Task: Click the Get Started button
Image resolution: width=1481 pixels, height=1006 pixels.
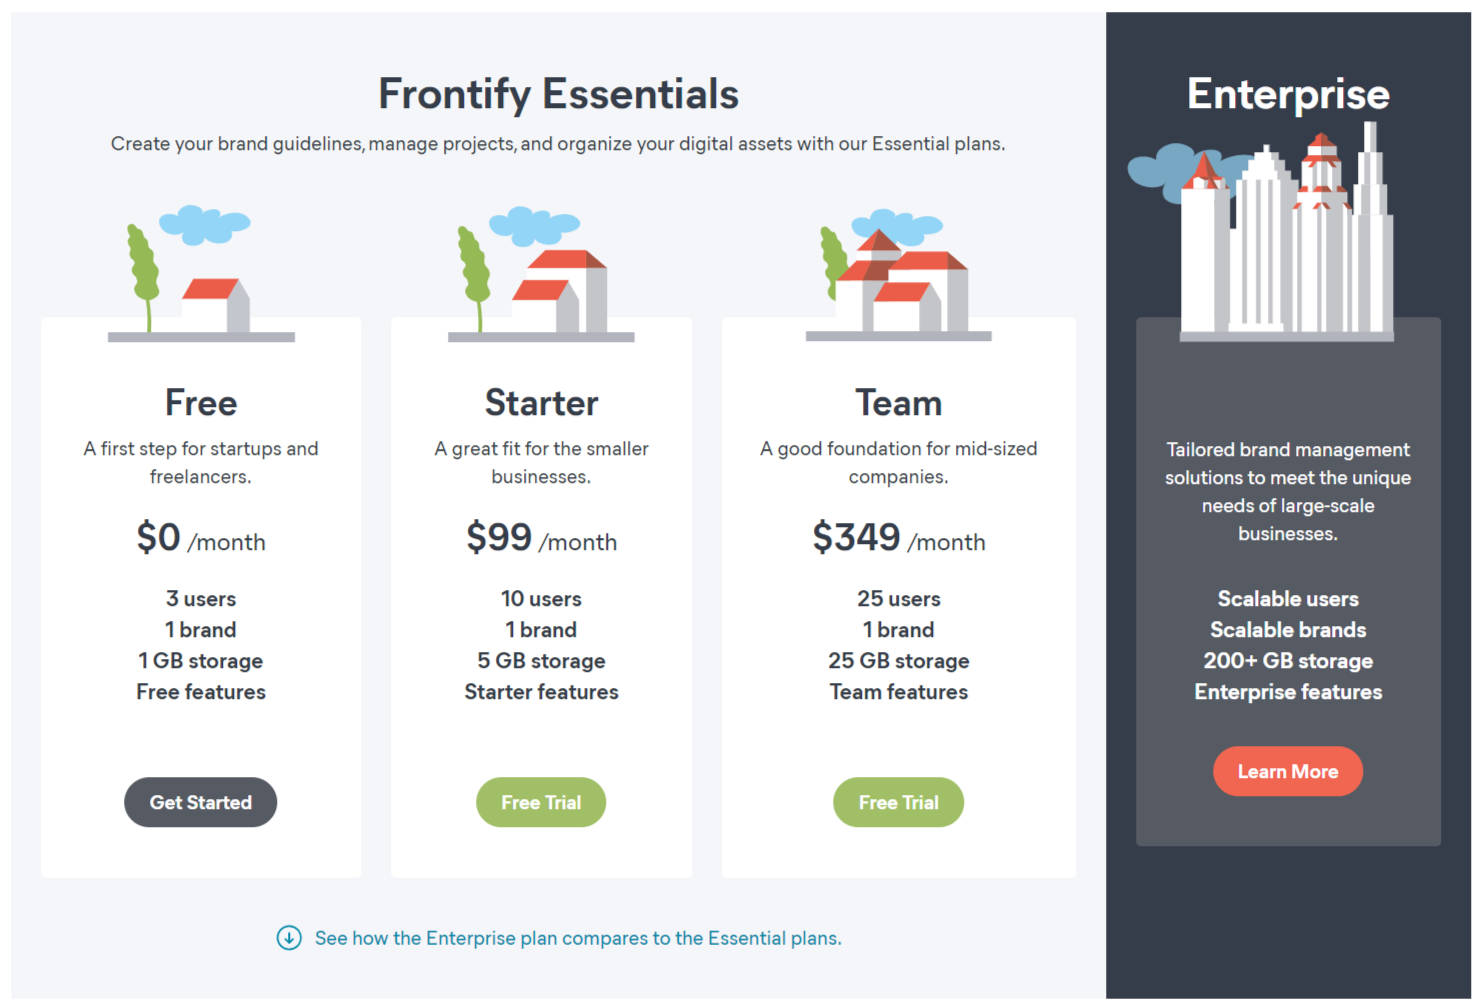Action: coord(200,802)
